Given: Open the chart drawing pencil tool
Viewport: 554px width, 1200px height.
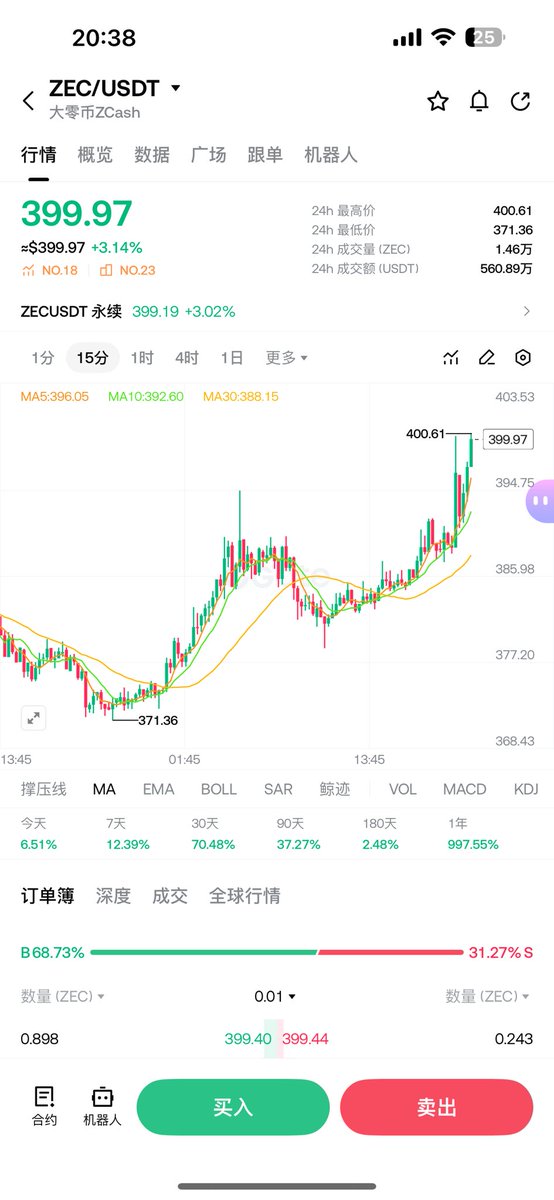Looking at the screenshot, I should 487,358.
